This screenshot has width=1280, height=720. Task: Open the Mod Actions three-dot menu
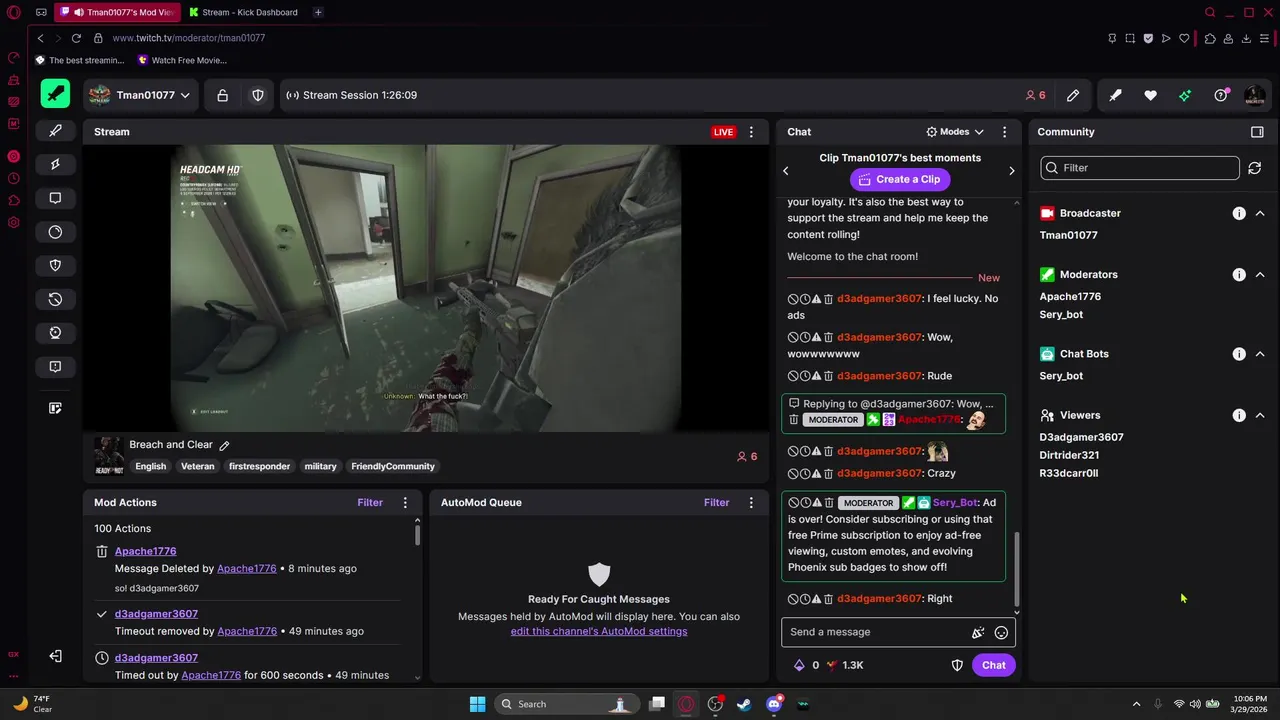(405, 503)
